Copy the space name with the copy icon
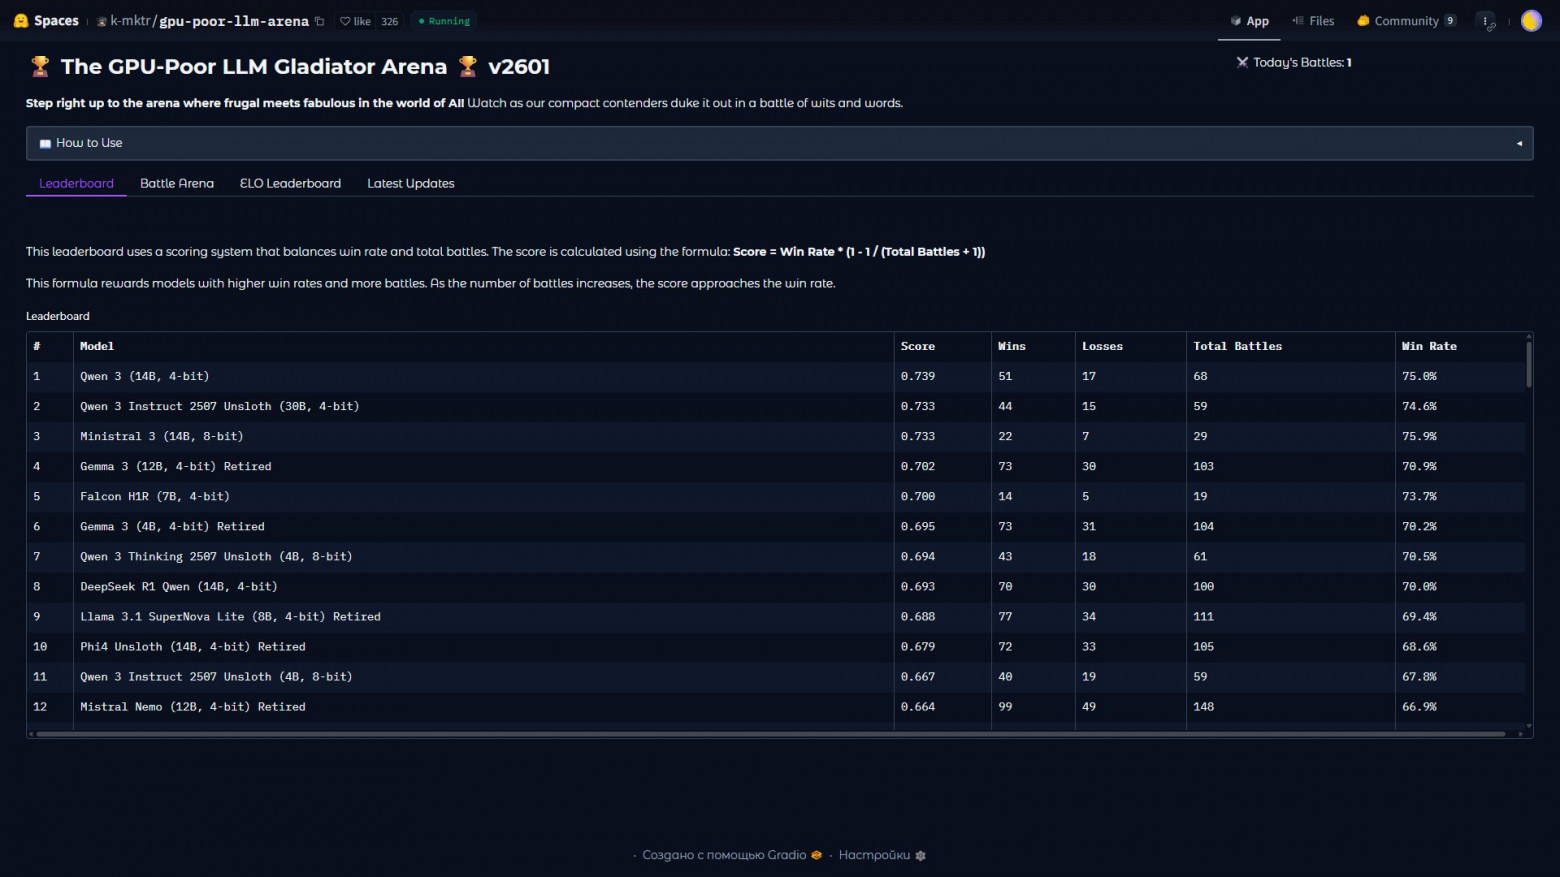The image size is (1560, 877). point(320,21)
